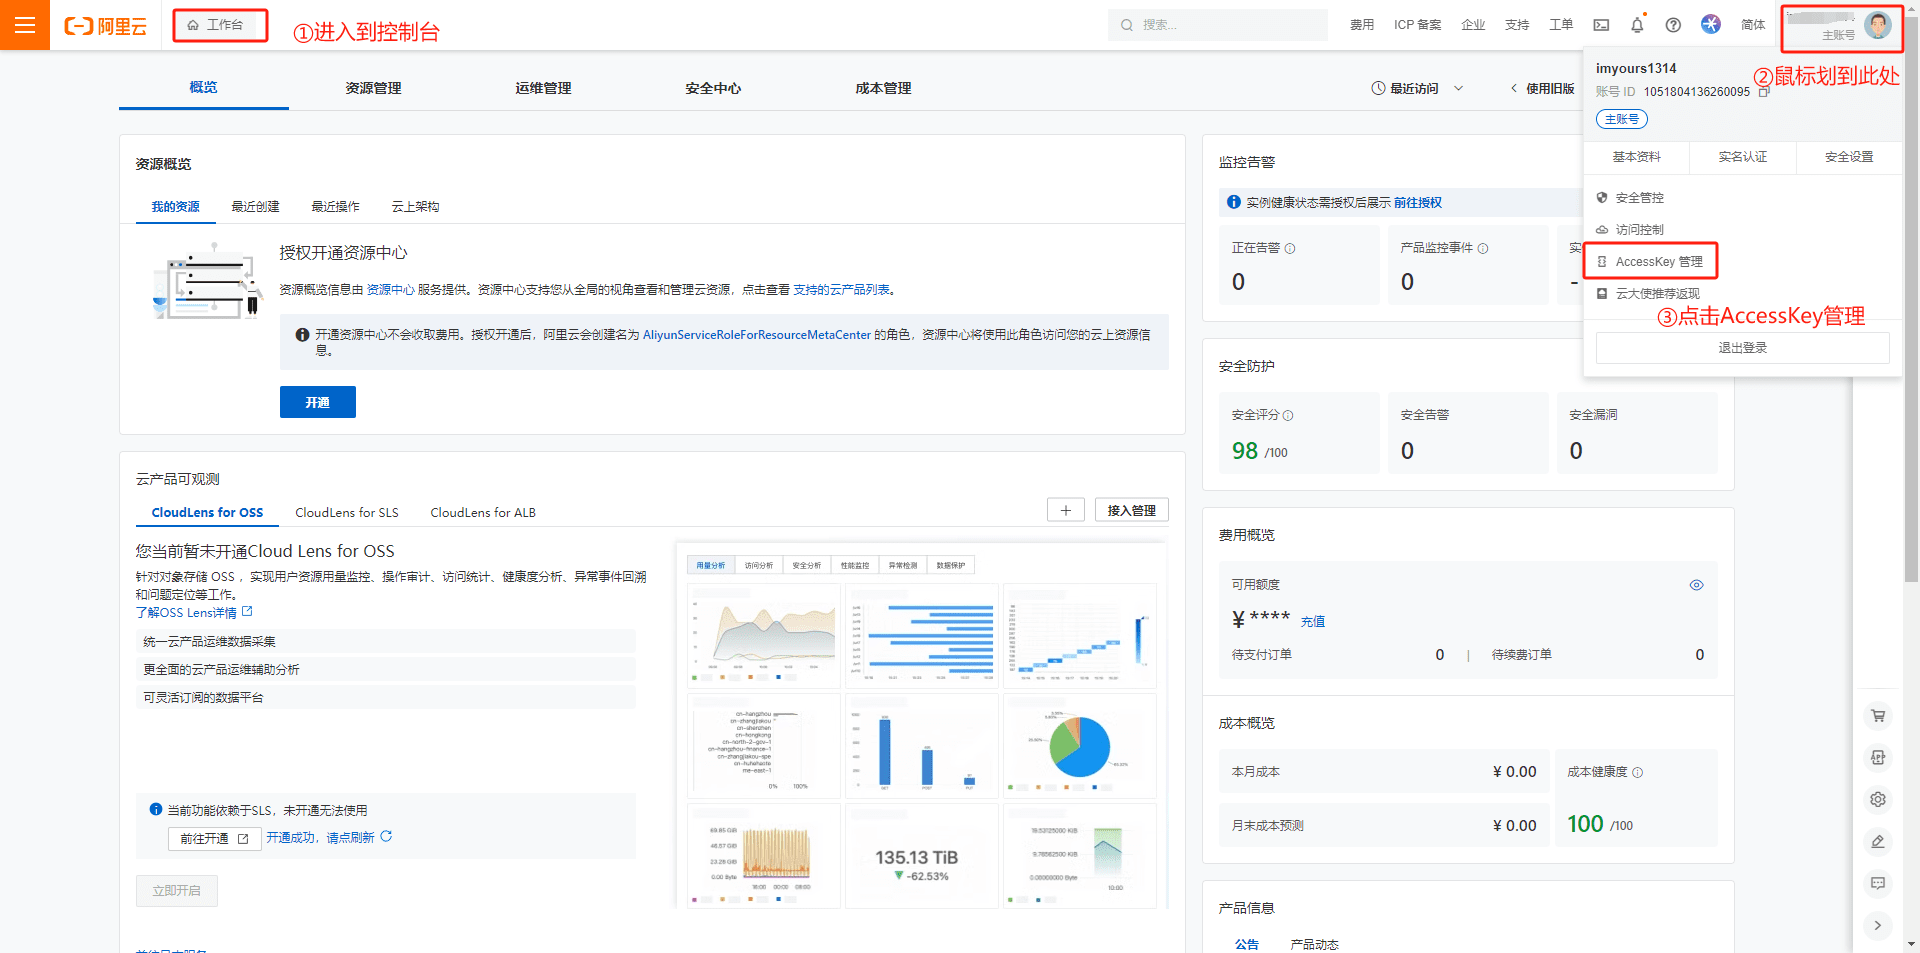Open the hamburger navigation menu
The height and width of the screenshot is (953, 1920).
click(25, 25)
